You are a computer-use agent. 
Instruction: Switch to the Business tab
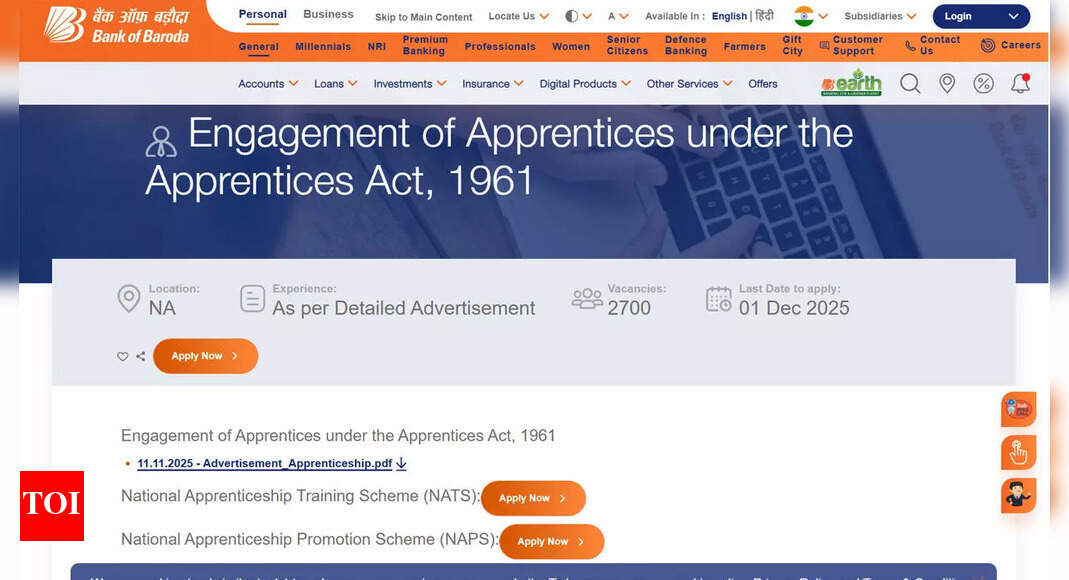[328, 14]
